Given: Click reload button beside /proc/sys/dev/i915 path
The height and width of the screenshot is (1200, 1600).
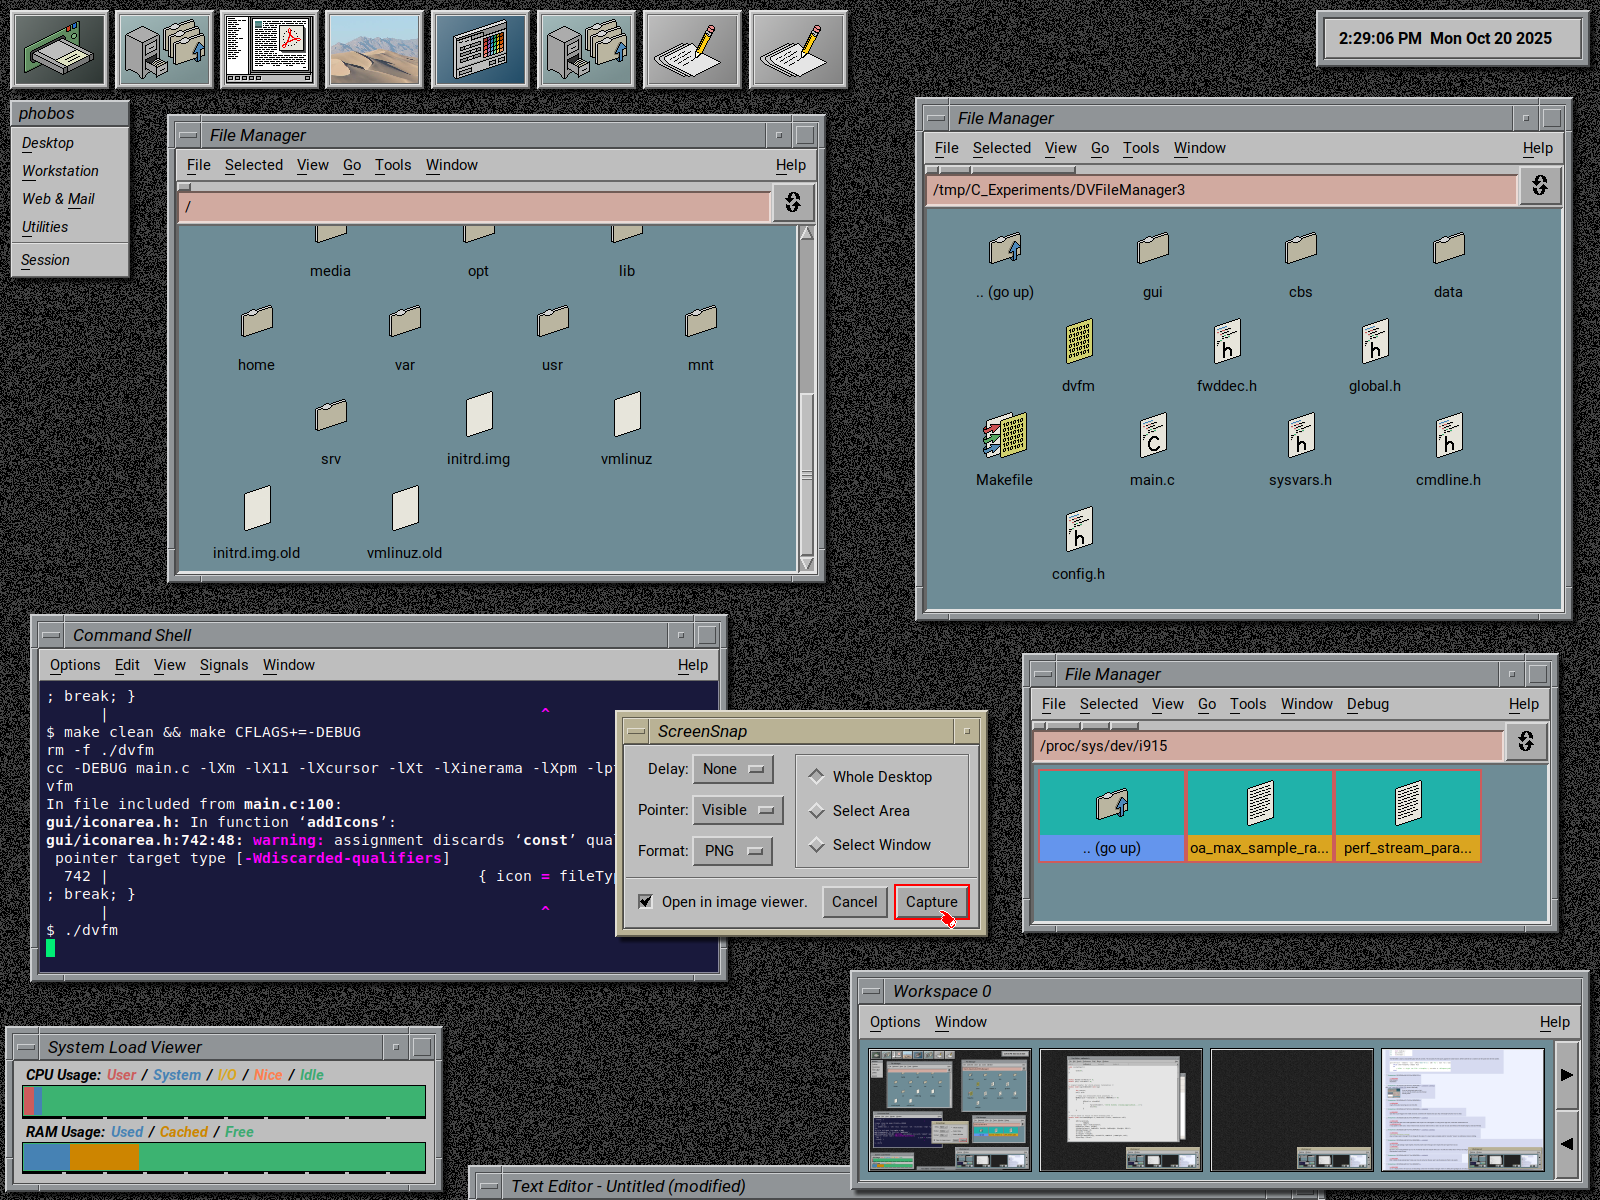Looking at the screenshot, I should [x=1526, y=742].
